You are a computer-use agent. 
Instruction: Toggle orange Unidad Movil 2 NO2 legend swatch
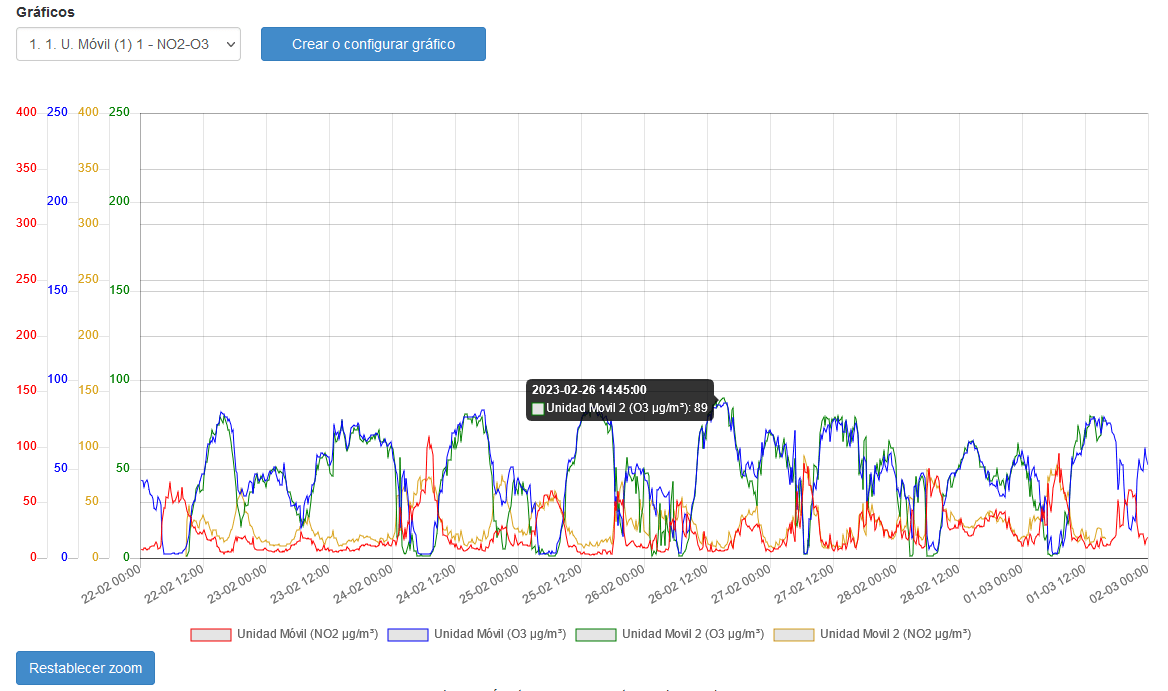[794, 634]
